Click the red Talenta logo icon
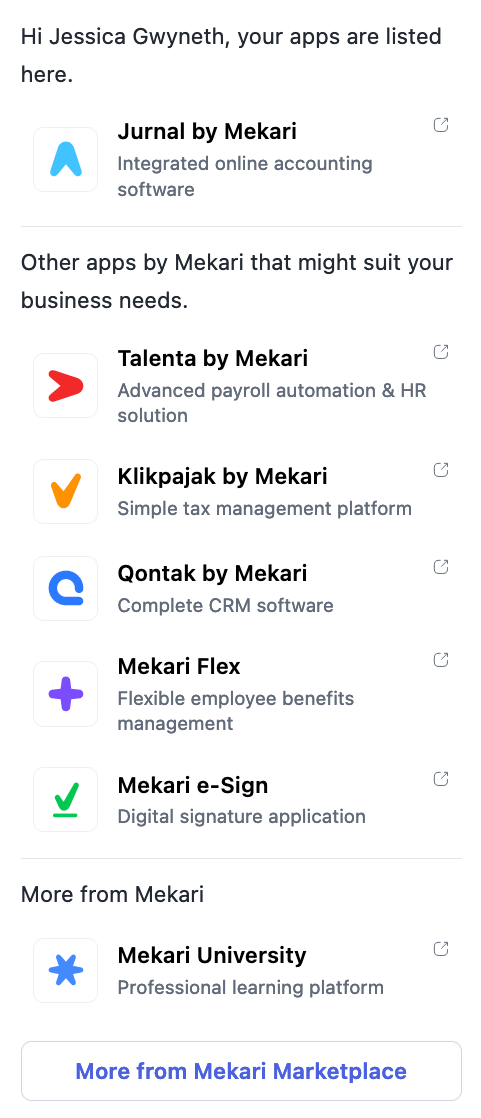 [x=66, y=386]
